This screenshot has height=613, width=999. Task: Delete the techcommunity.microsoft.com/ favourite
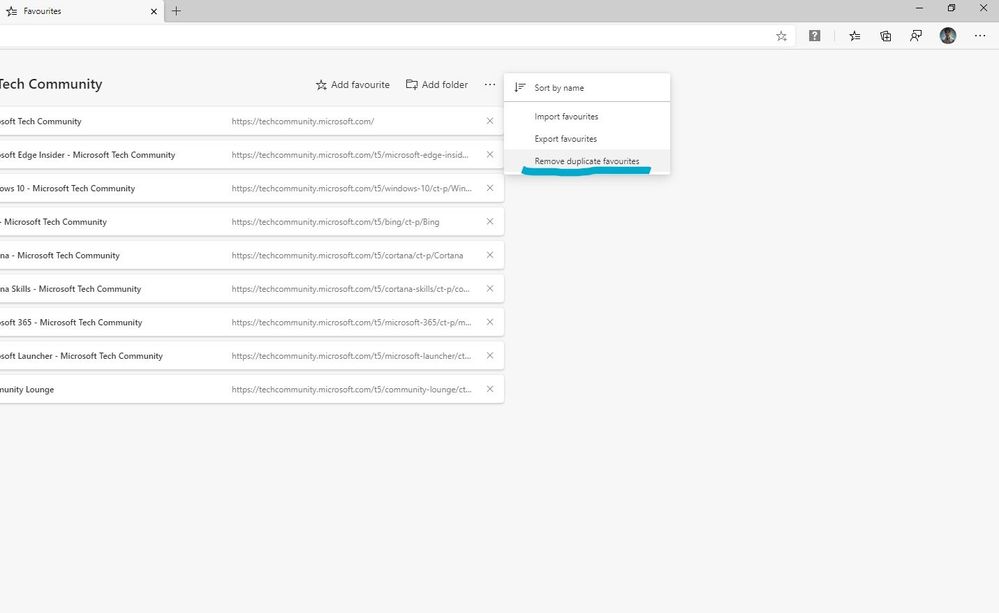tap(489, 121)
